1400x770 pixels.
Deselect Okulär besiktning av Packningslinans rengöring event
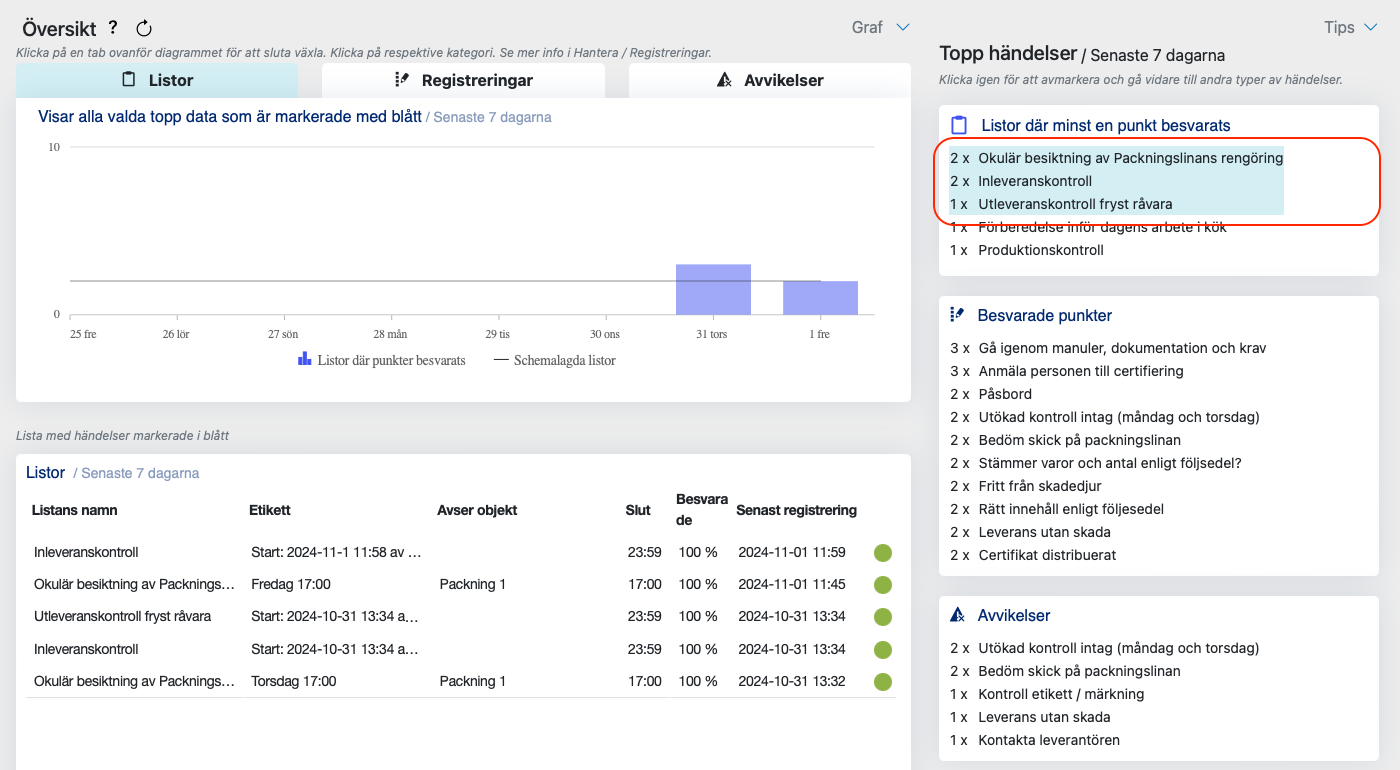tap(1116, 158)
